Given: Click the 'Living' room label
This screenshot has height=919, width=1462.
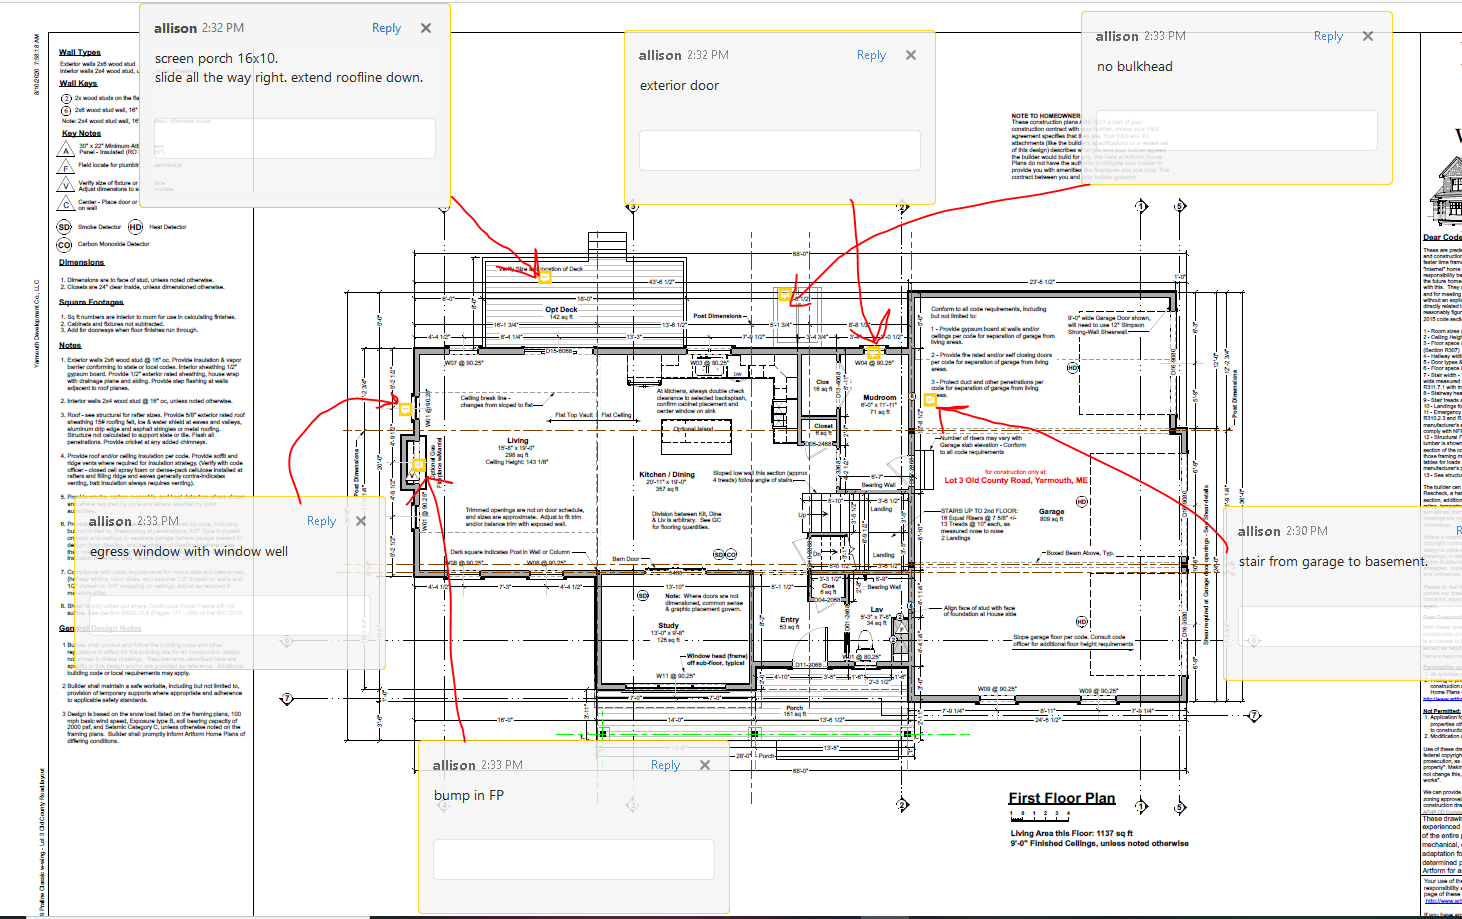Looking at the screenshot, I should click(518, 441).
